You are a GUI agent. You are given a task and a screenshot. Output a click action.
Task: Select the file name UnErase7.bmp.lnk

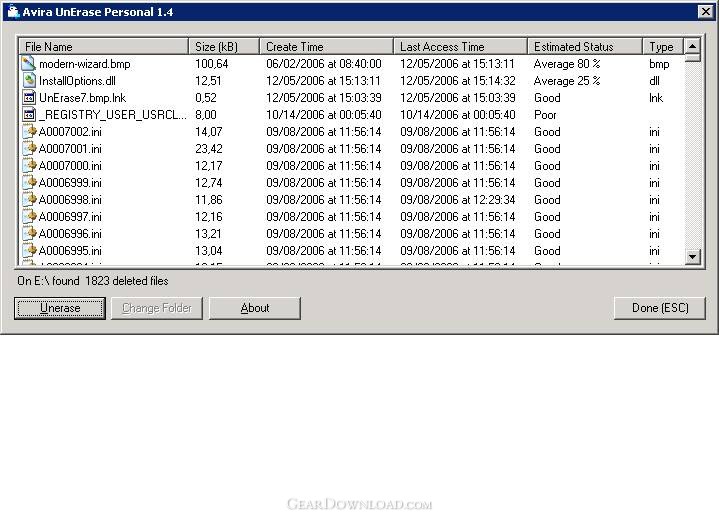[x=83, y=98]
